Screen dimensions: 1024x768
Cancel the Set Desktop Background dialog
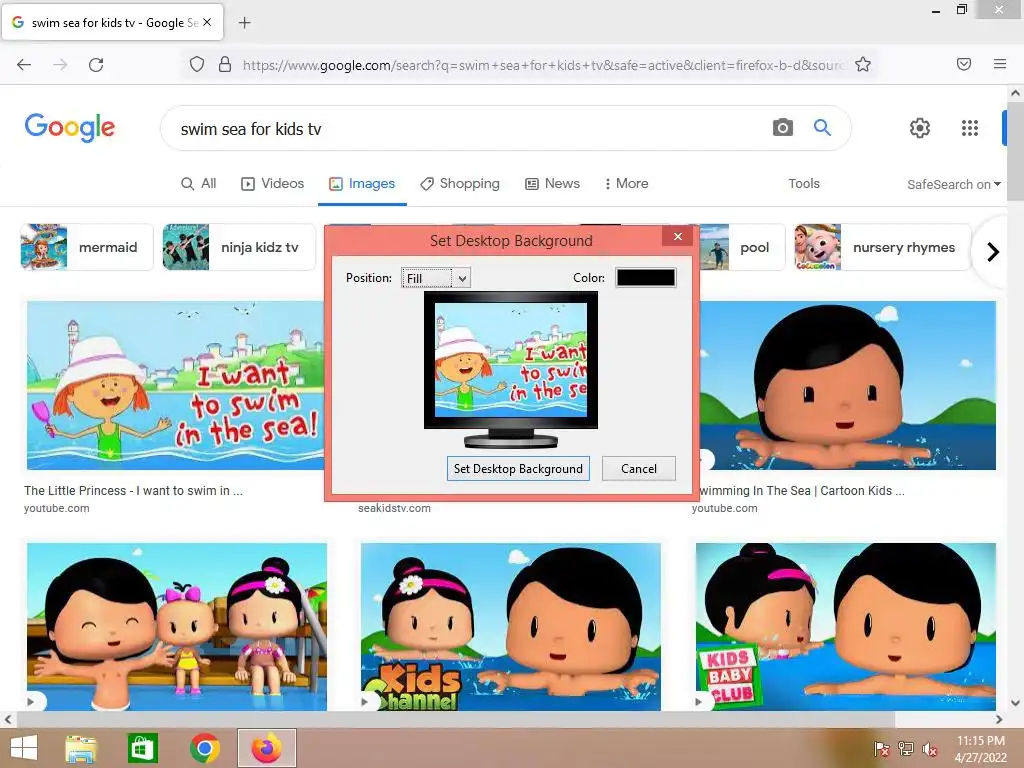pyautogui.click(x=639, y=469)
